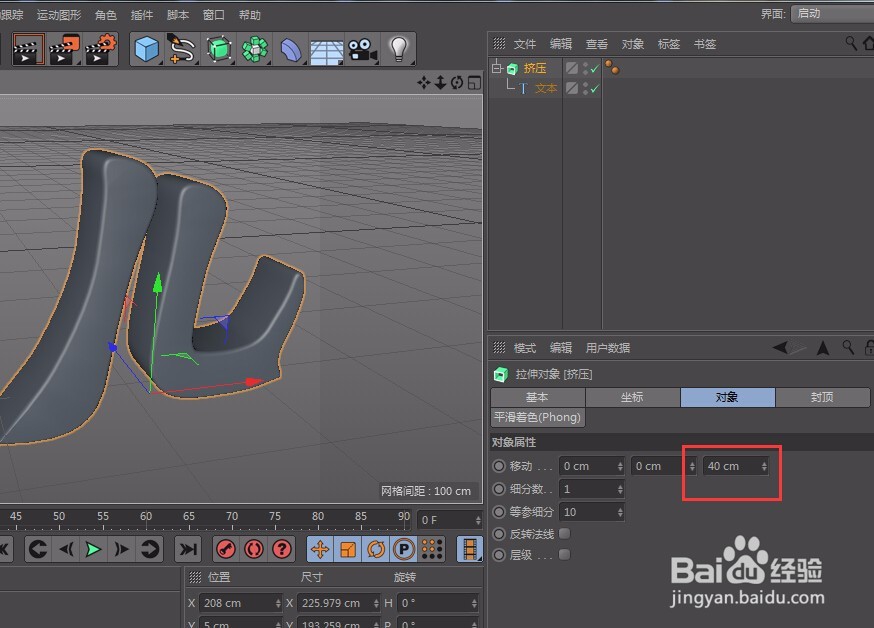This screenshot has height=628, width=874.
Task: Select the 文本 child object in the manager
Action: pyautogui.click(x=547, y=88)
